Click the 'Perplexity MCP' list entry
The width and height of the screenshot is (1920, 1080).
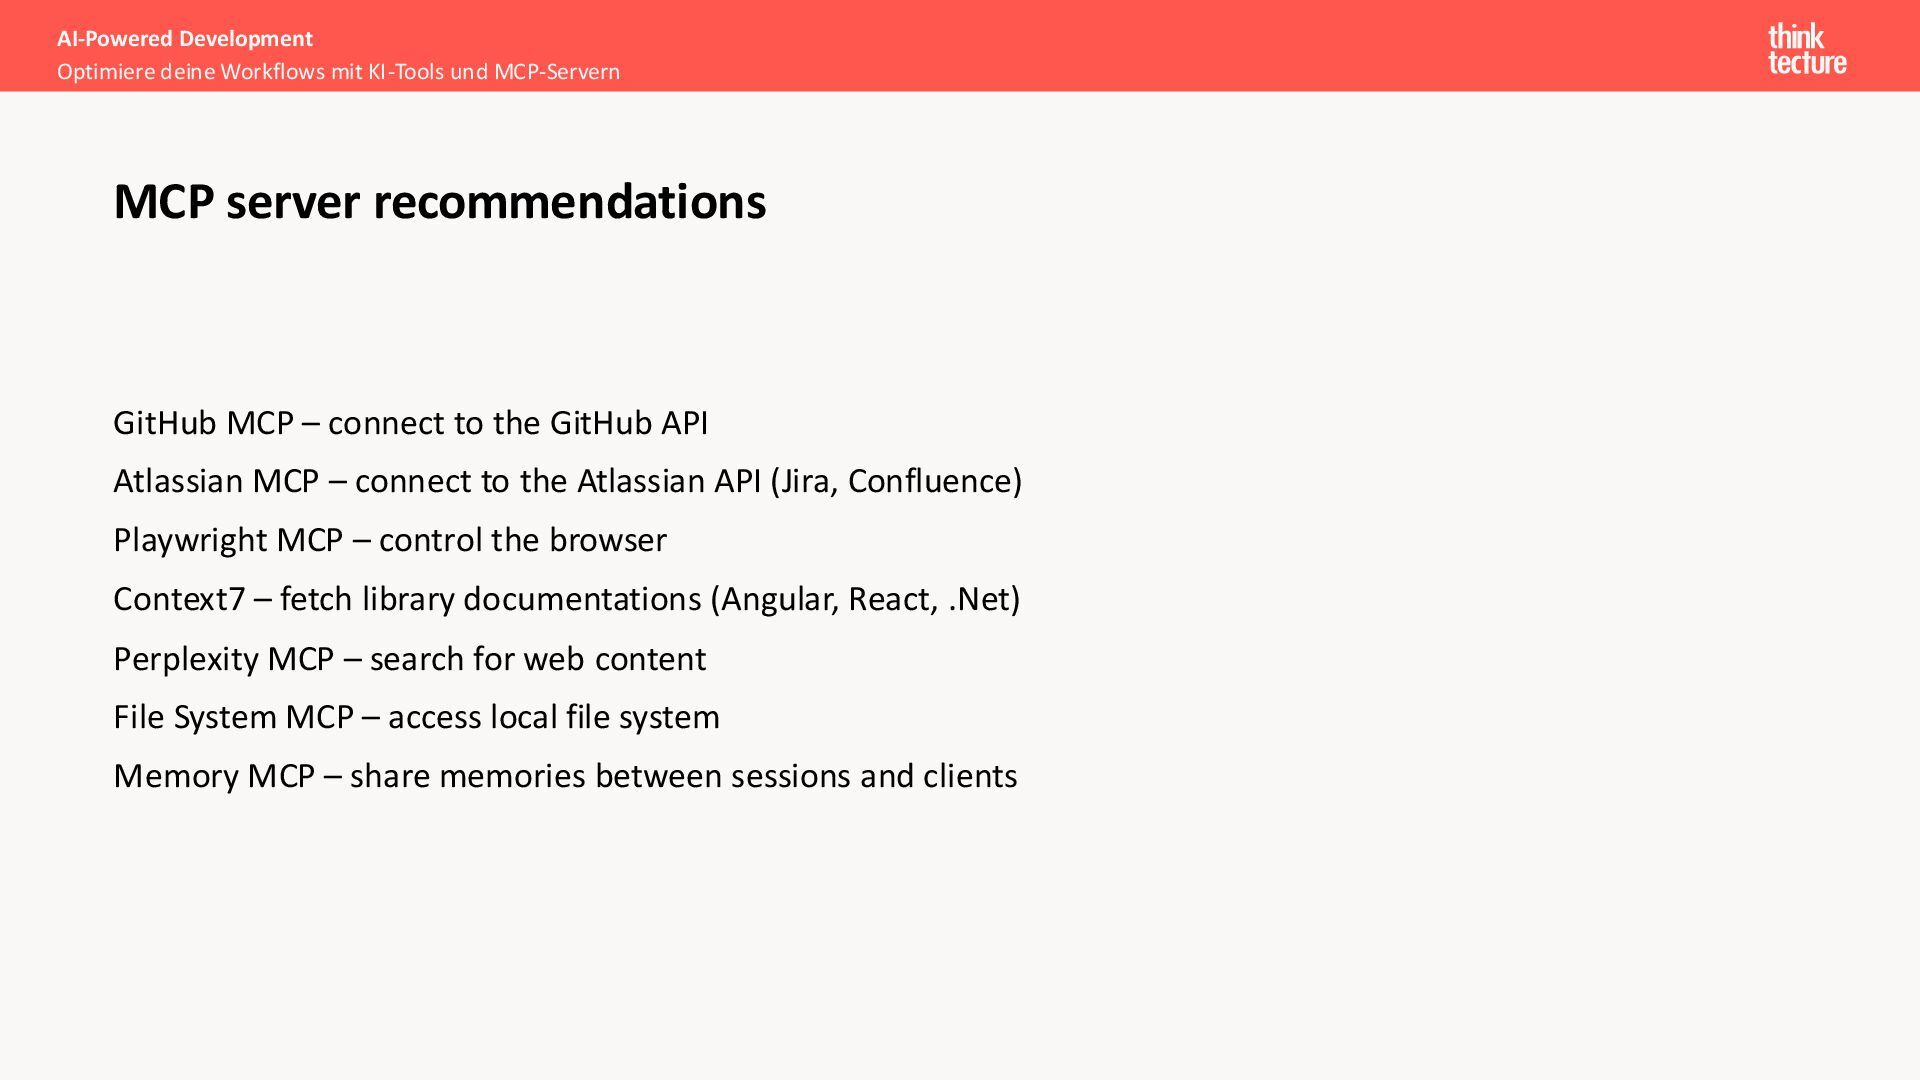[410, 659]
